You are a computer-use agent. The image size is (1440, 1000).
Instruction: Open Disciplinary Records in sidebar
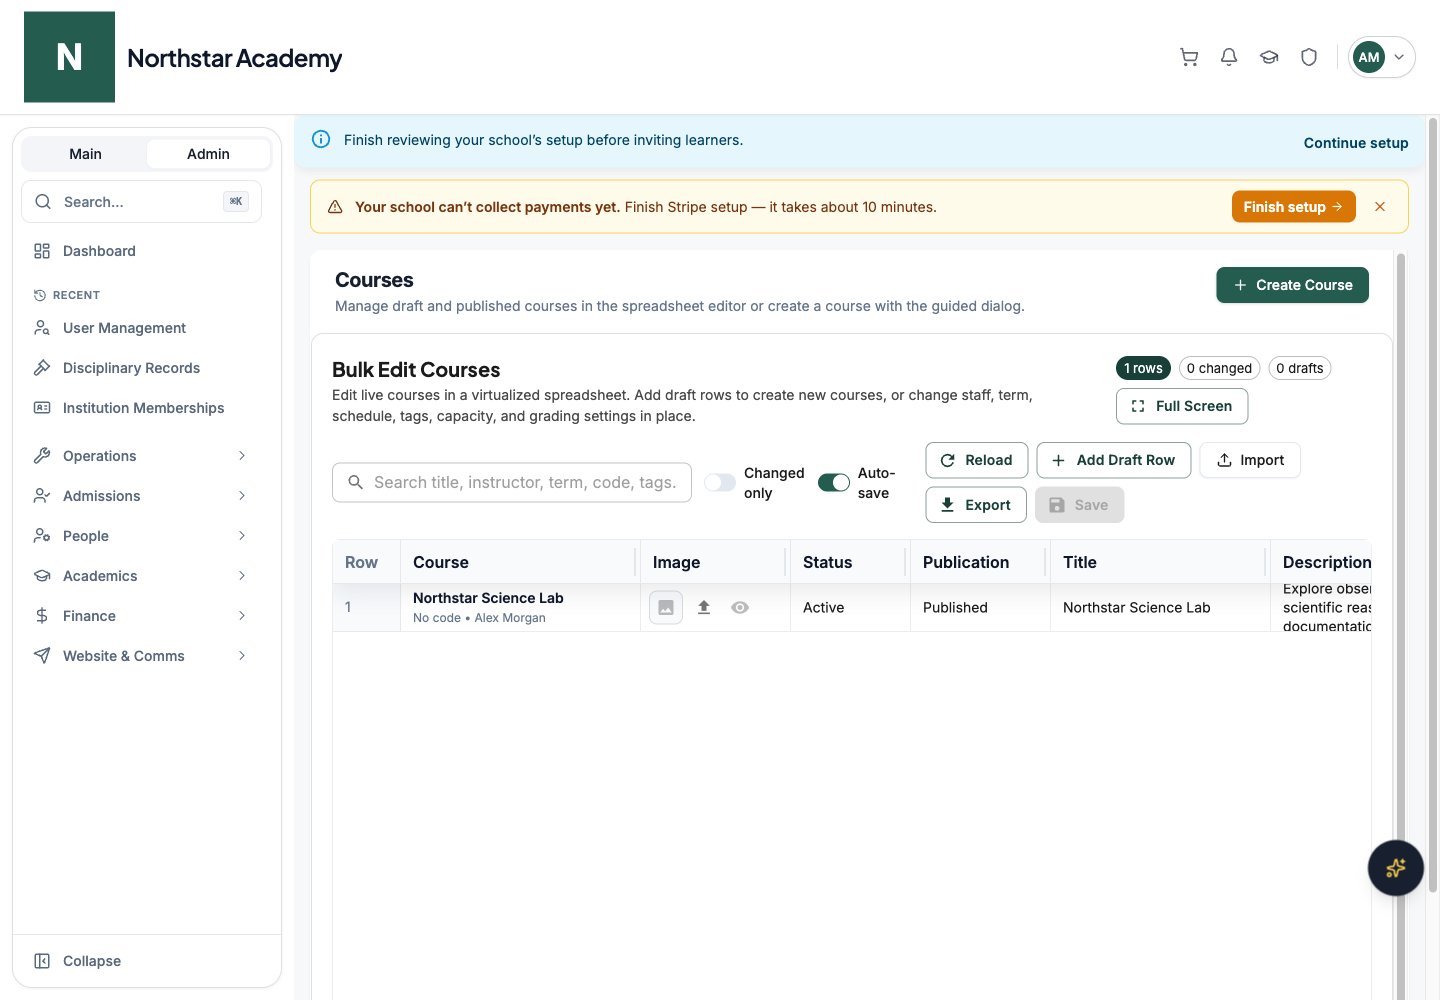point(141,368)
